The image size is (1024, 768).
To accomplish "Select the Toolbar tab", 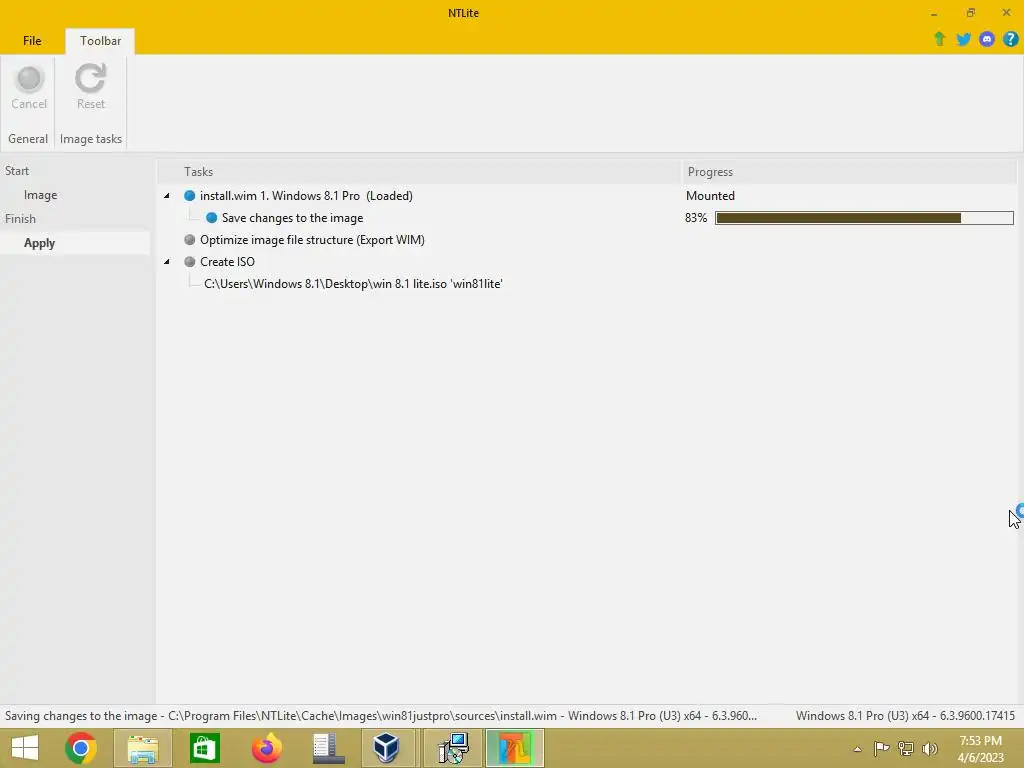I will (x=100, y=40).
